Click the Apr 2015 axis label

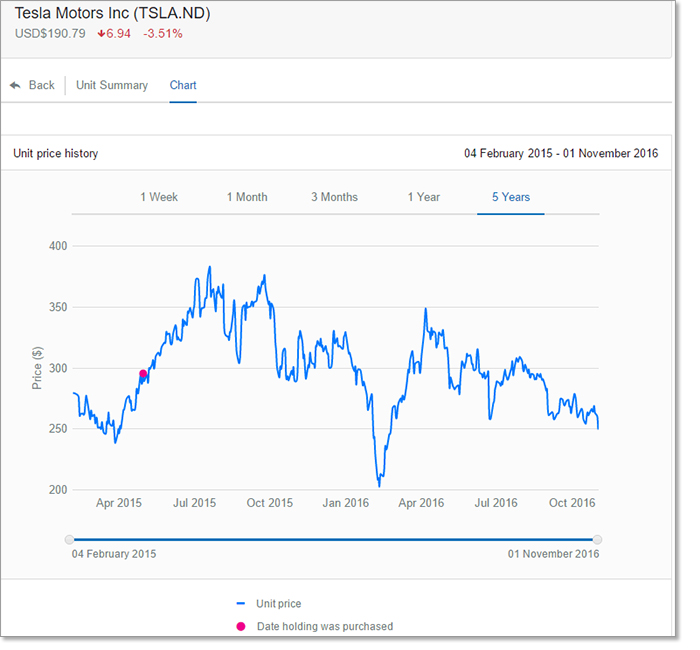tap(119, 503)
